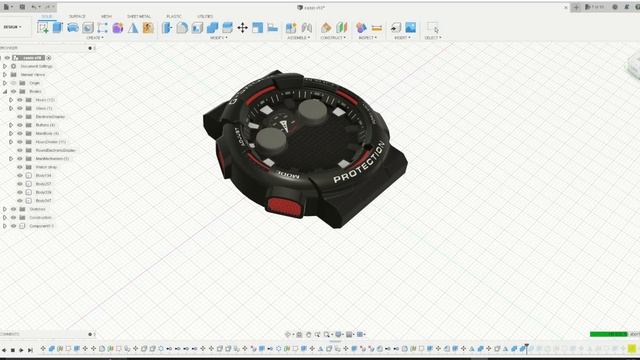This screenshot has height=360, width=640.
Task: Click the timeline position marker
Action: [527, 348]
